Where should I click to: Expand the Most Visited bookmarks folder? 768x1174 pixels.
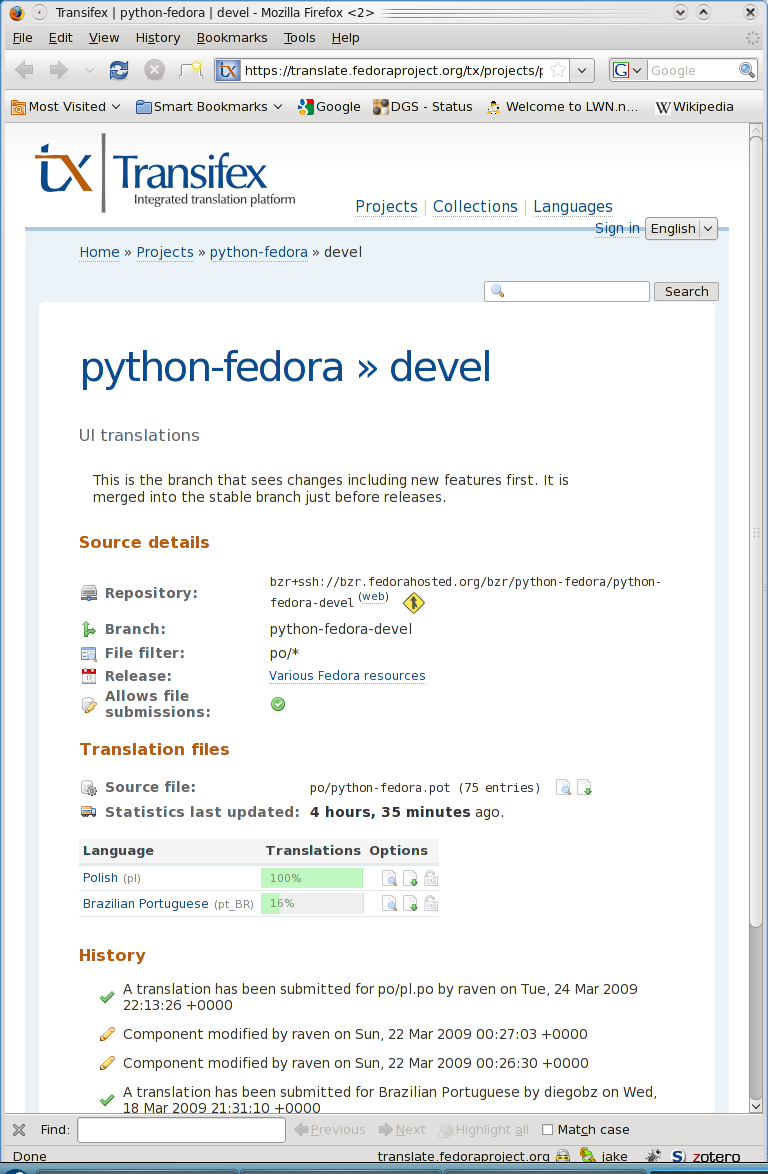point(66,107)
